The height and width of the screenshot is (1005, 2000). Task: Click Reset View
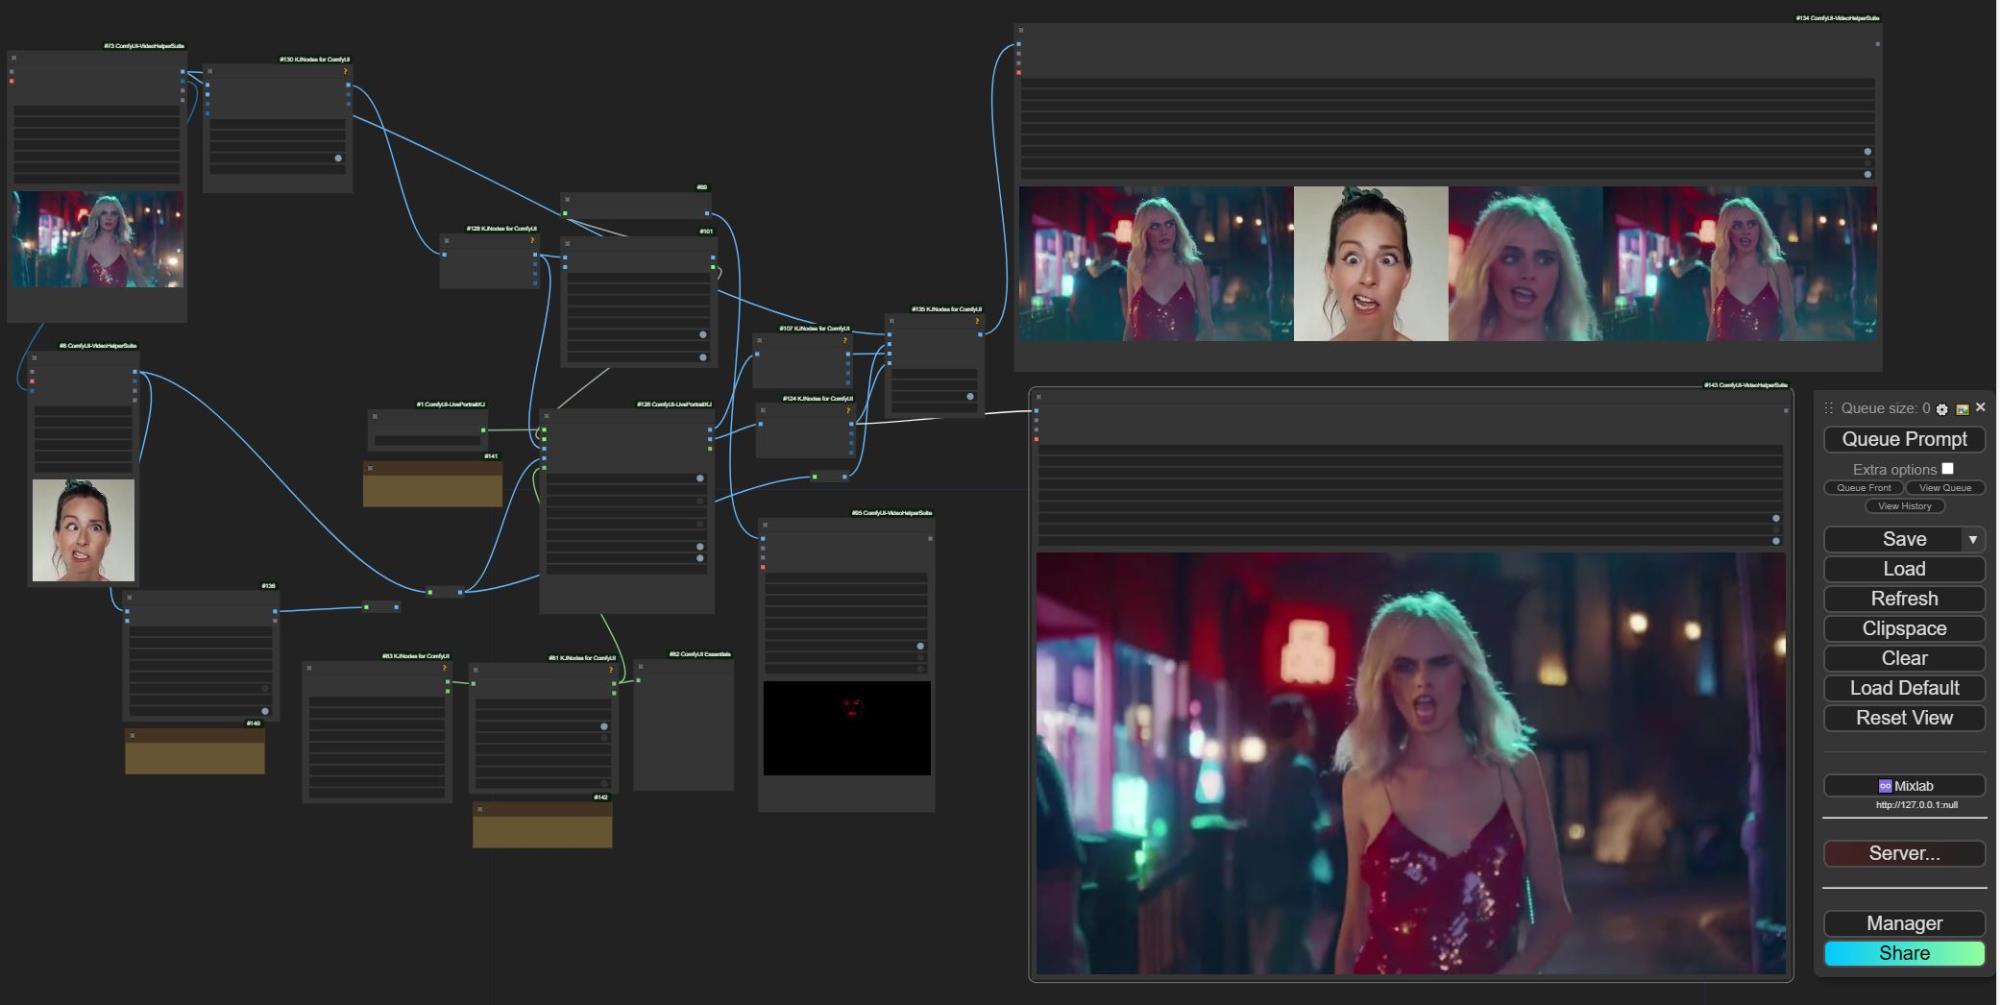1904,718
